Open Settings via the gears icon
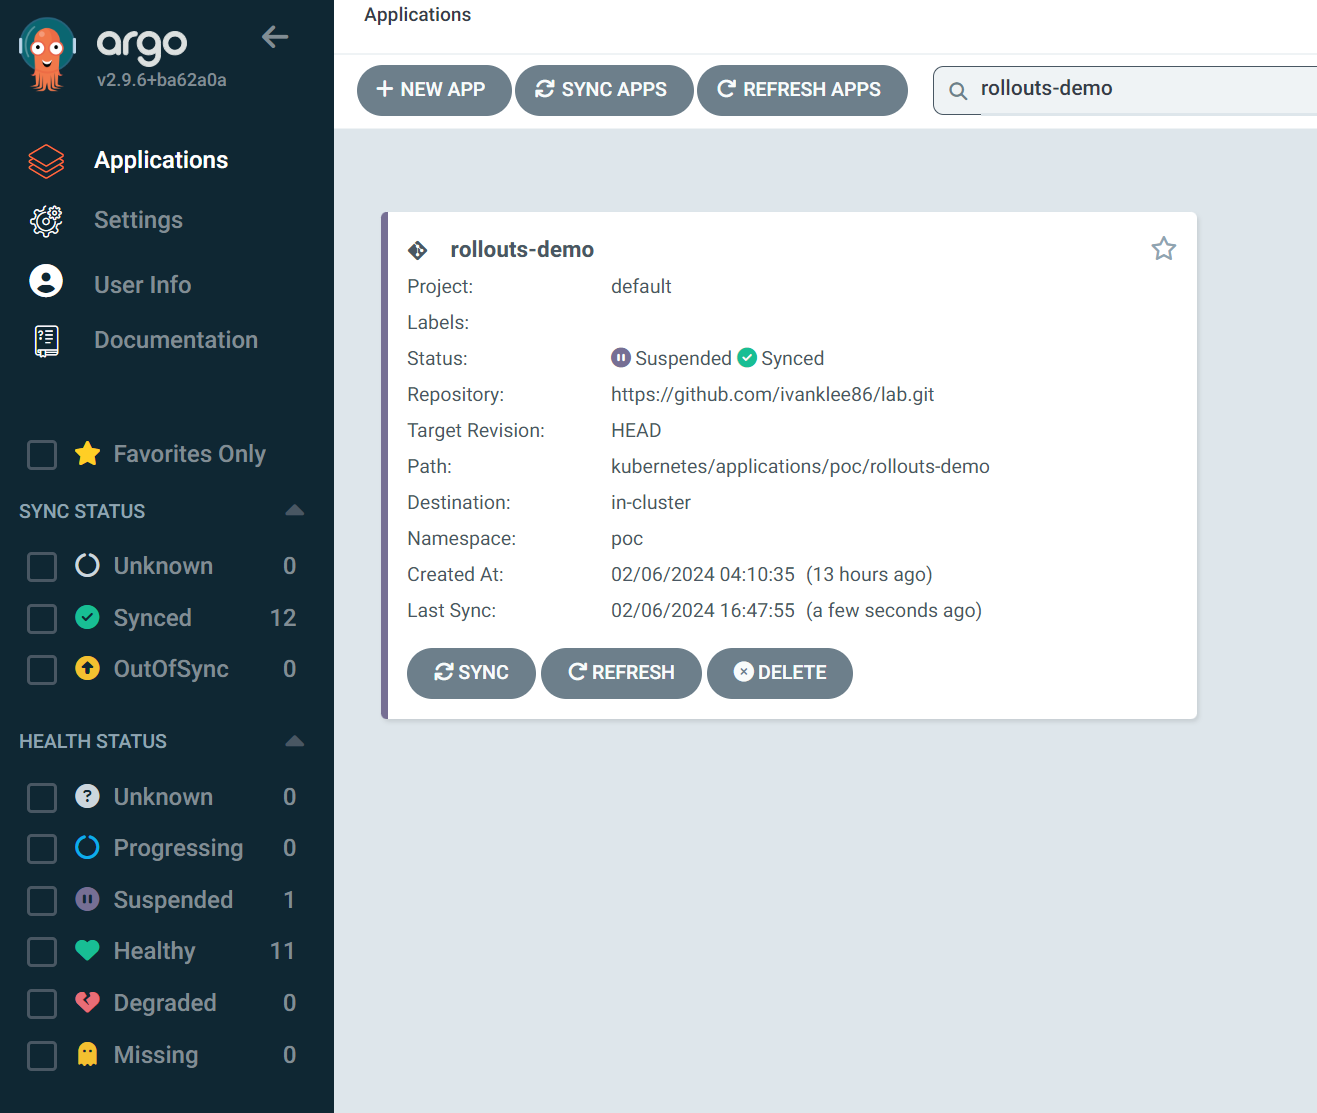 [x=46, y=221]
